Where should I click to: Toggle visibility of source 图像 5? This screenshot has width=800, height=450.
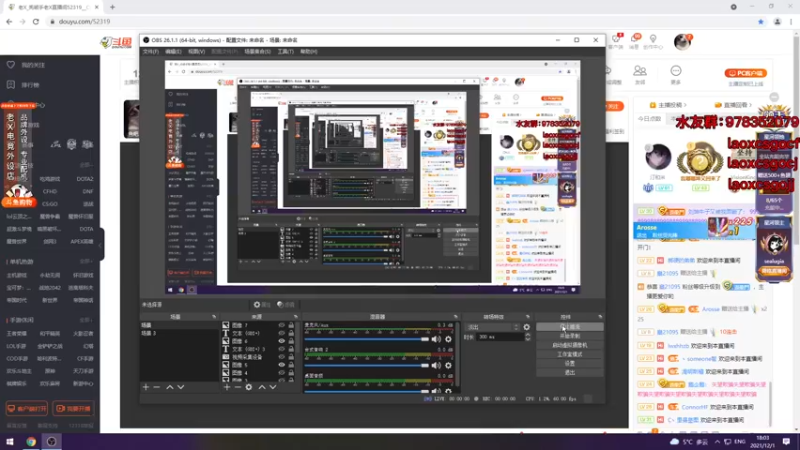(x=282, y=365)
